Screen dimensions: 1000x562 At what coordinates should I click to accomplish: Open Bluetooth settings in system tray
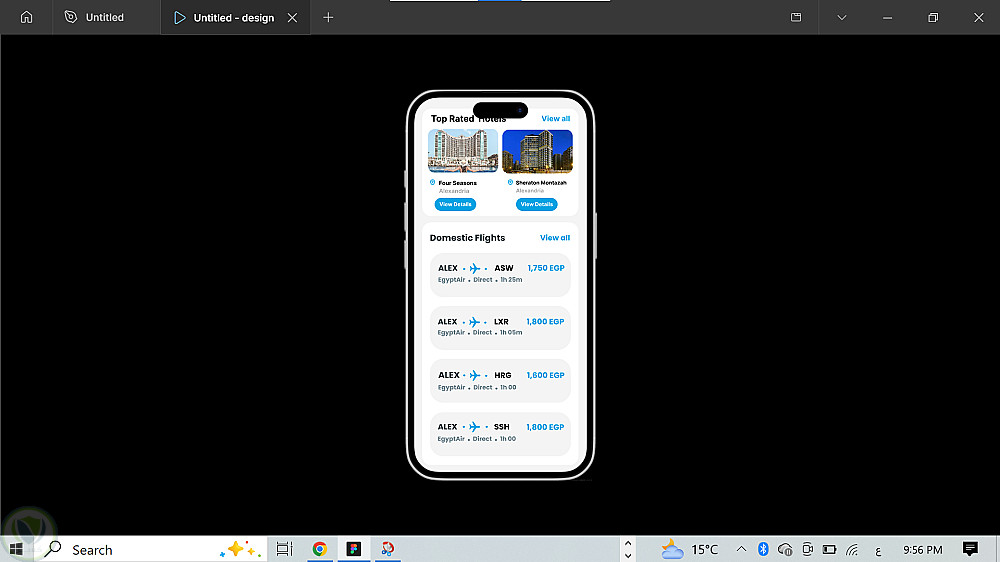coord(763,549)
